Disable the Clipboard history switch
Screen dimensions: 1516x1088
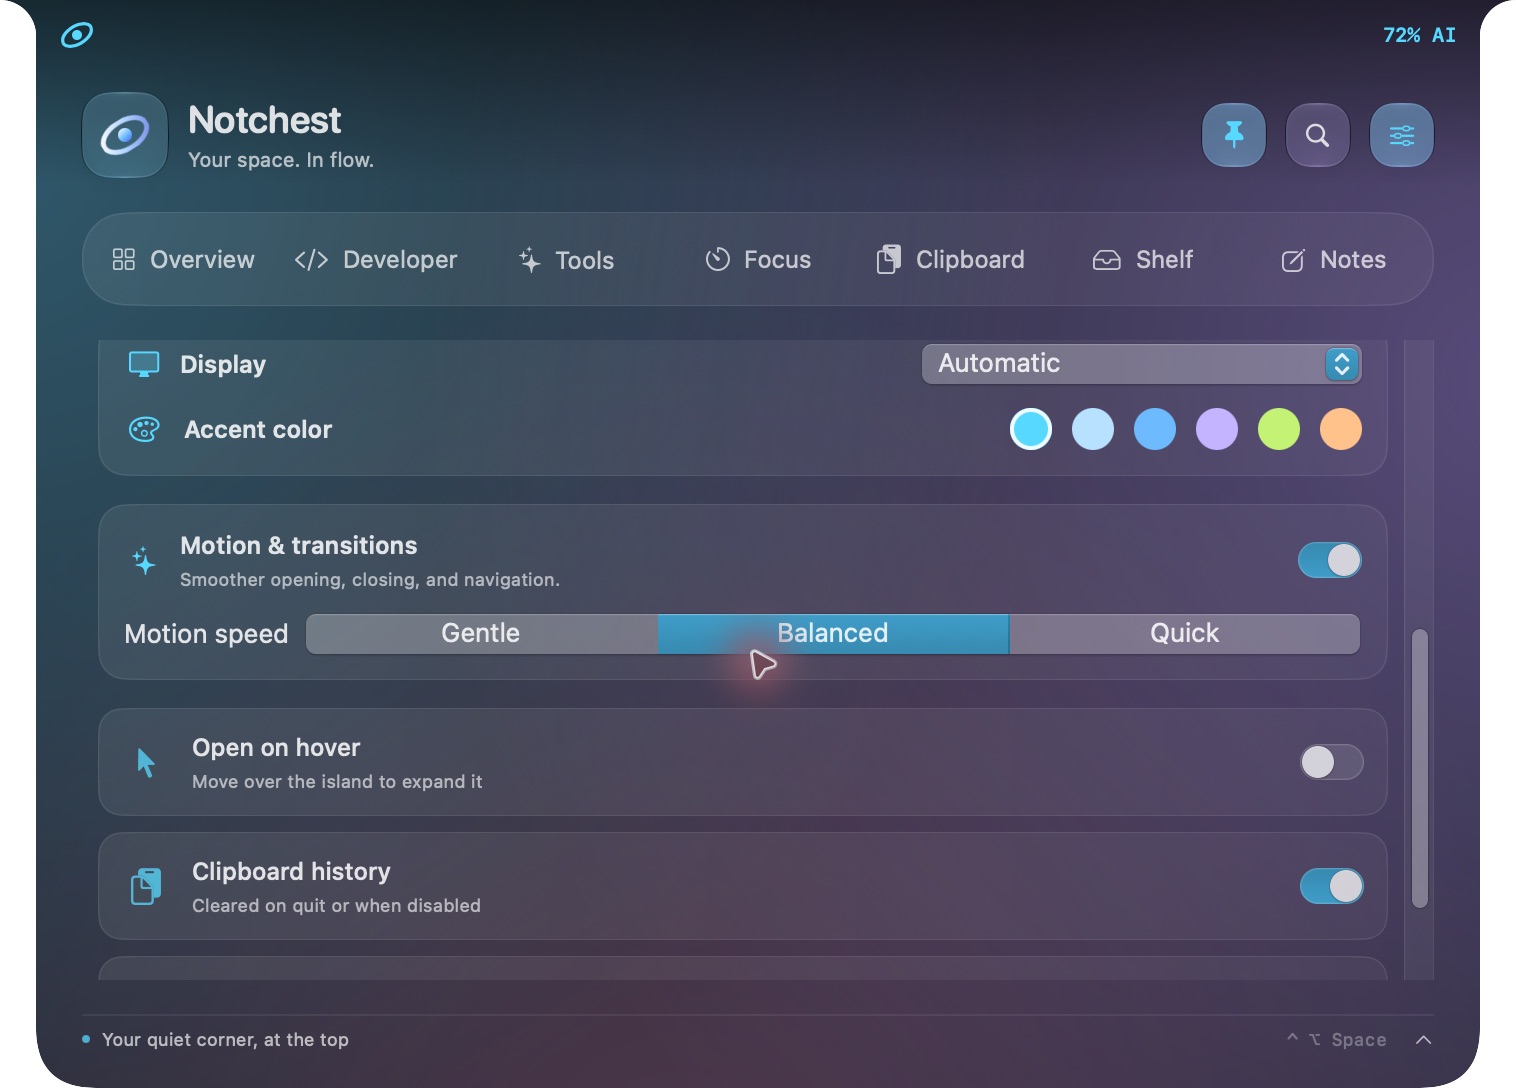tap(1332, 886)
